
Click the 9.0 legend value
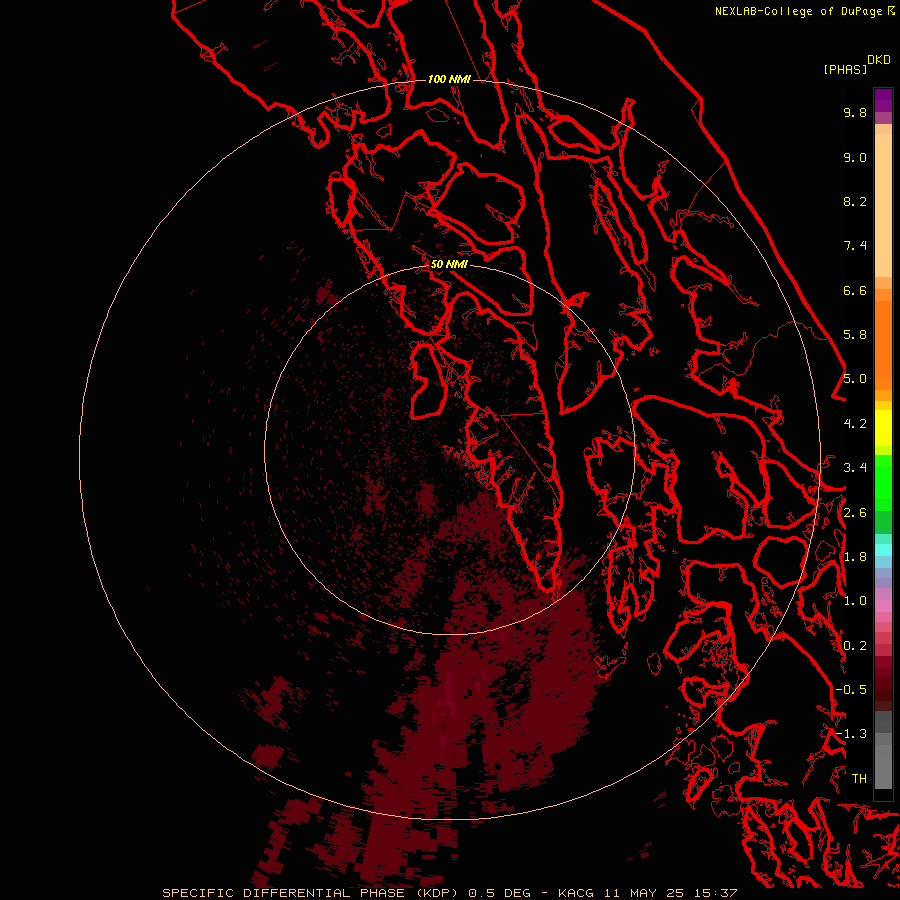point(855,157)
